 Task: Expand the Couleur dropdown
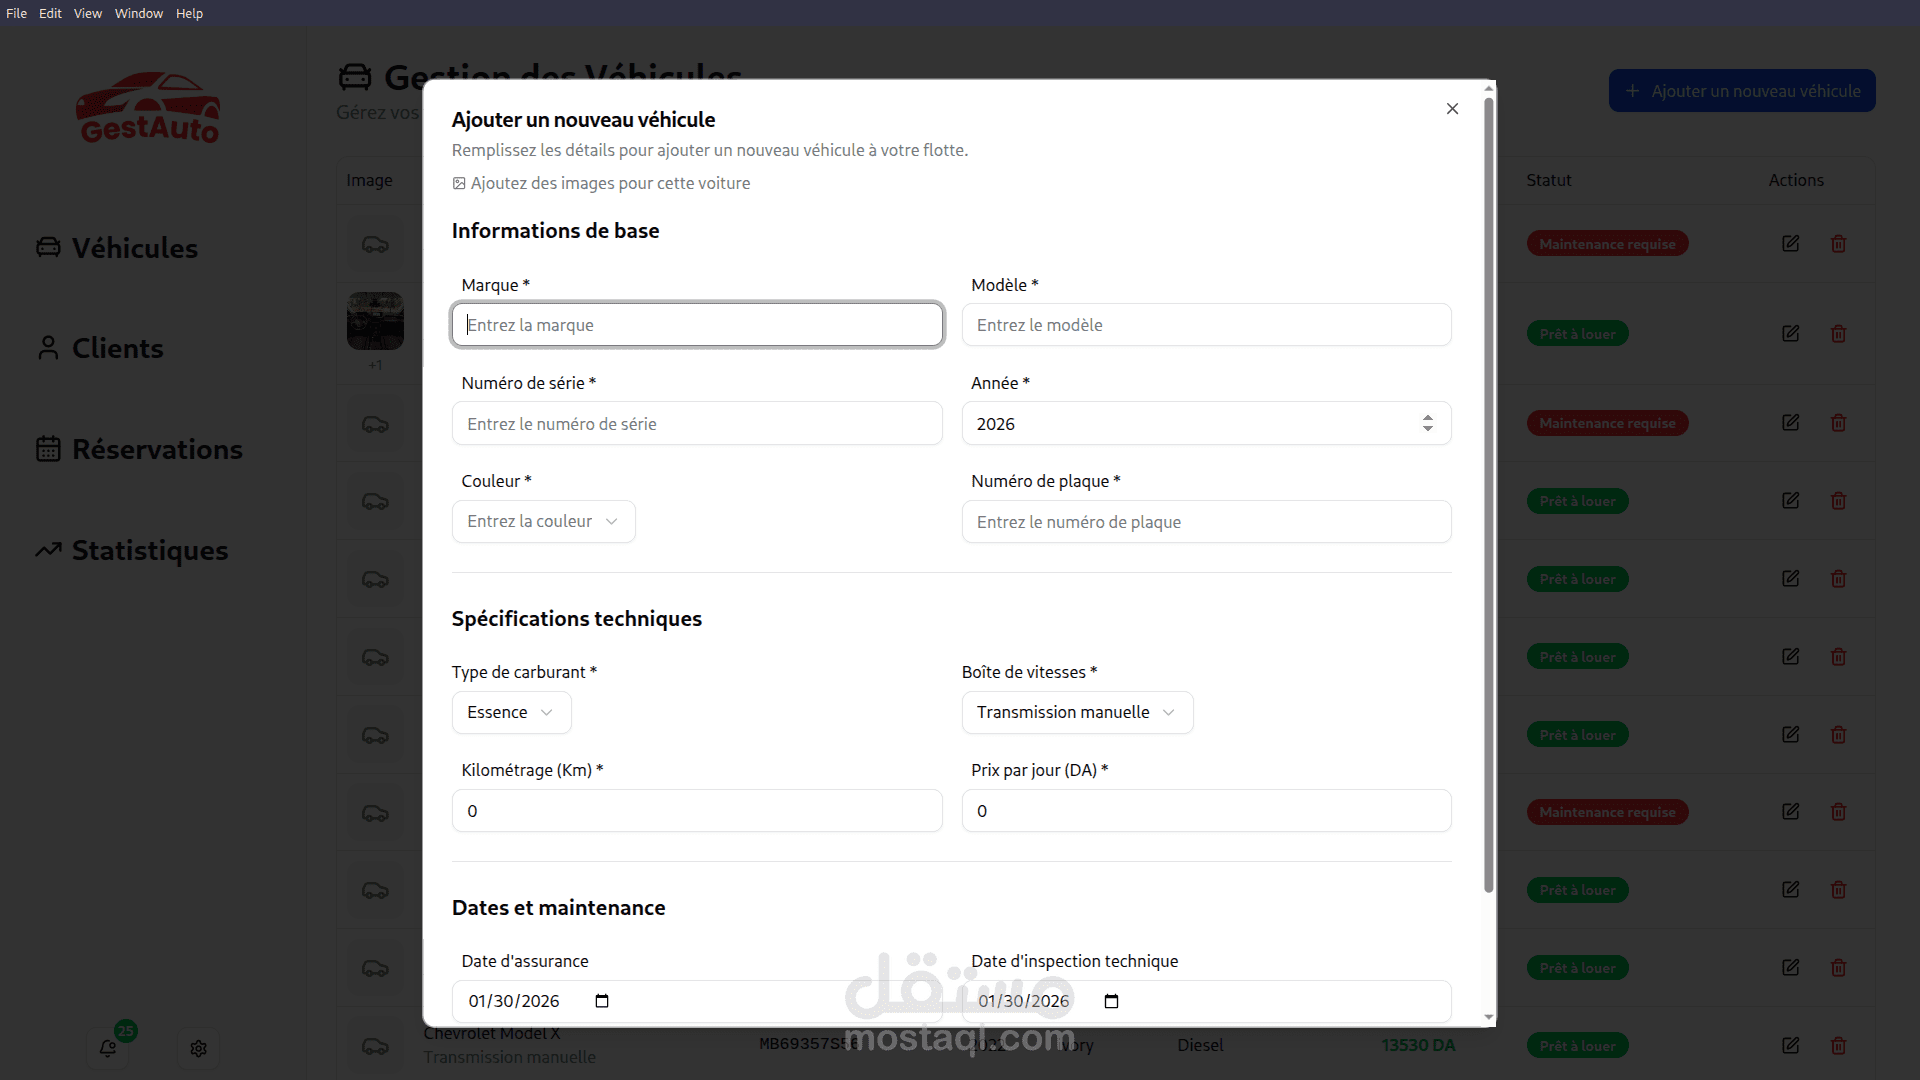coord(543,522)
